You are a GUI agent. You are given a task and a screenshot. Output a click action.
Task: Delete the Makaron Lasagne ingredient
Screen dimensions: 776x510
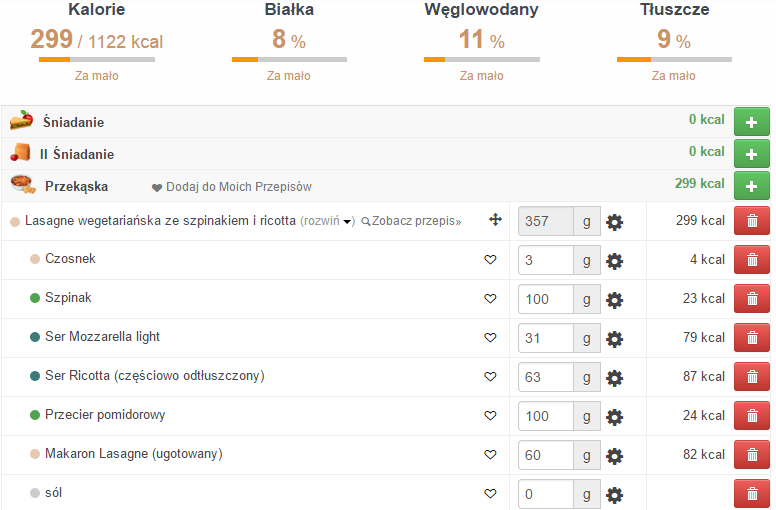(x=751, y=455)
